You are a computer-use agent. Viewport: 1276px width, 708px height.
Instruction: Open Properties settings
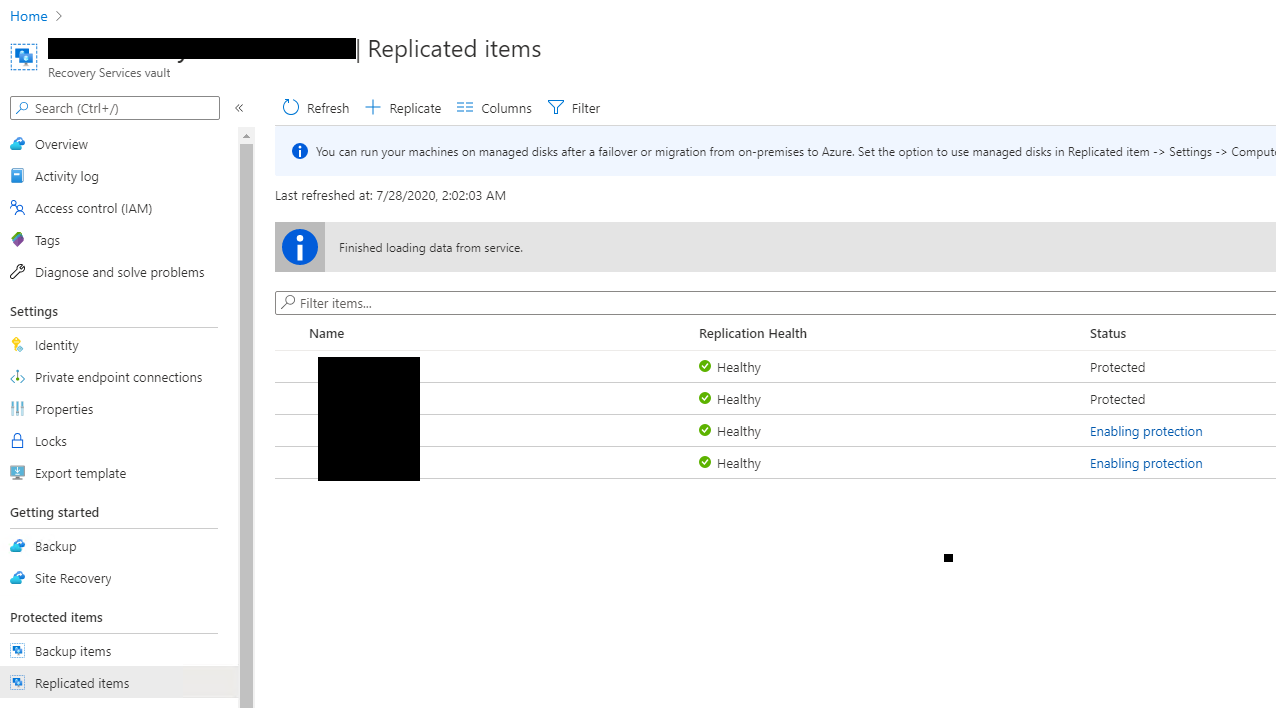point(64,410)
